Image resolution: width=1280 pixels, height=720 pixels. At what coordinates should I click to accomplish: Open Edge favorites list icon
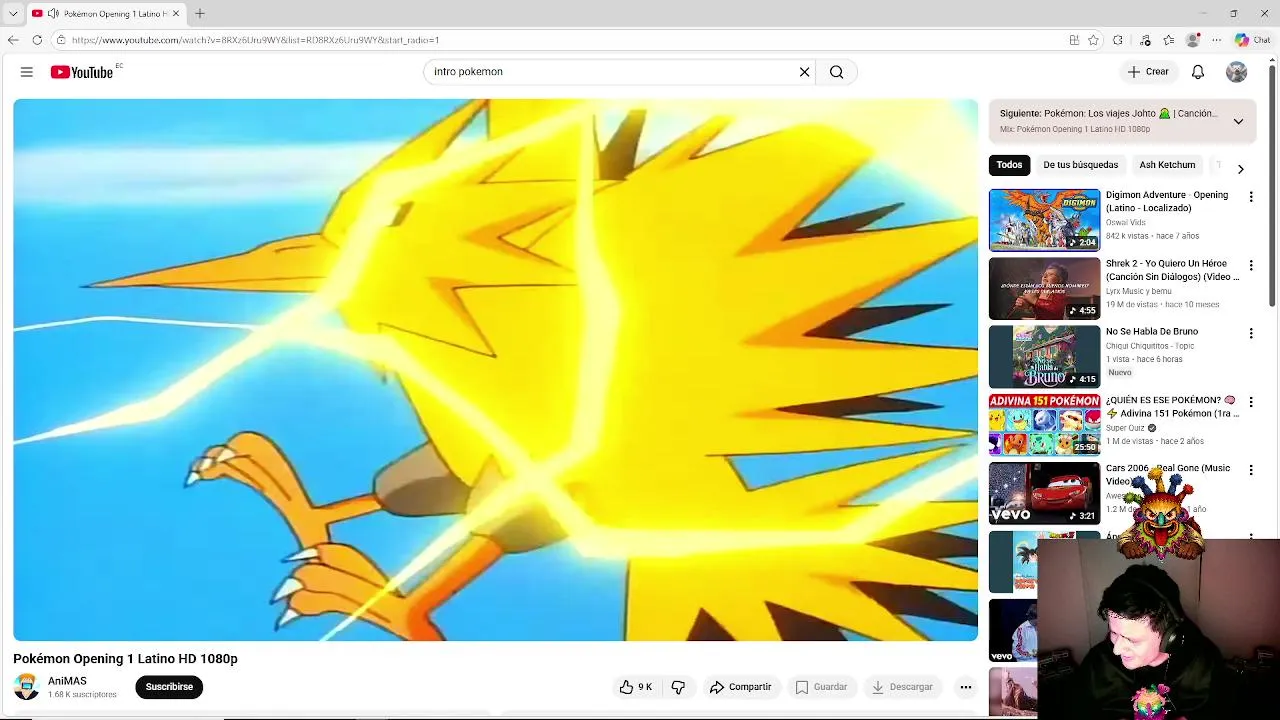[1168, 40]
